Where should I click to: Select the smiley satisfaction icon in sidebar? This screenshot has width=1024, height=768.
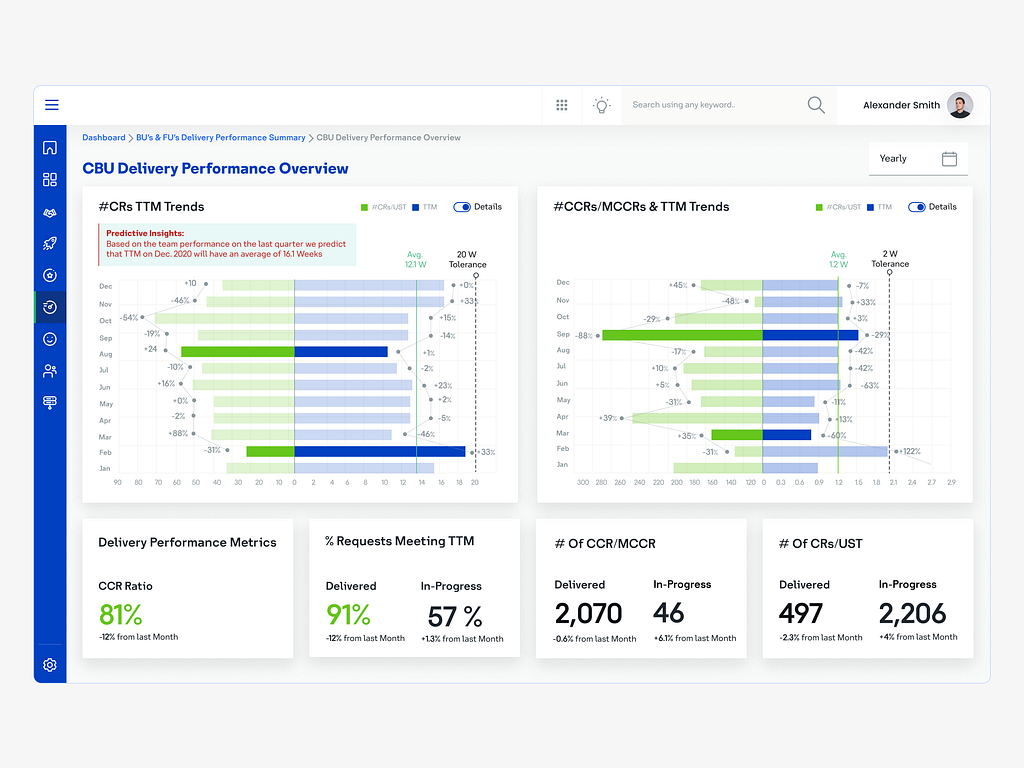(50, 339)
